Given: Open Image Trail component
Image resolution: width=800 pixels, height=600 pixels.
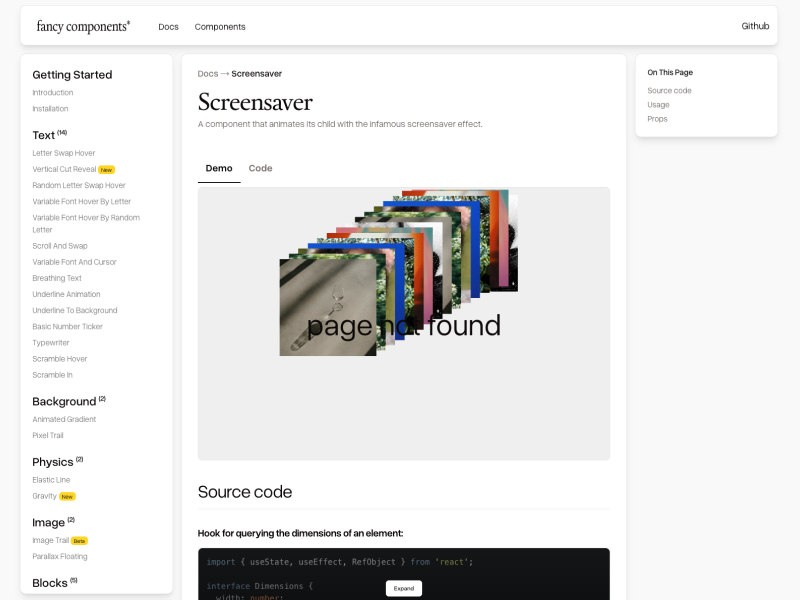Looking at the screenshot, I should (x=51, y=540).
